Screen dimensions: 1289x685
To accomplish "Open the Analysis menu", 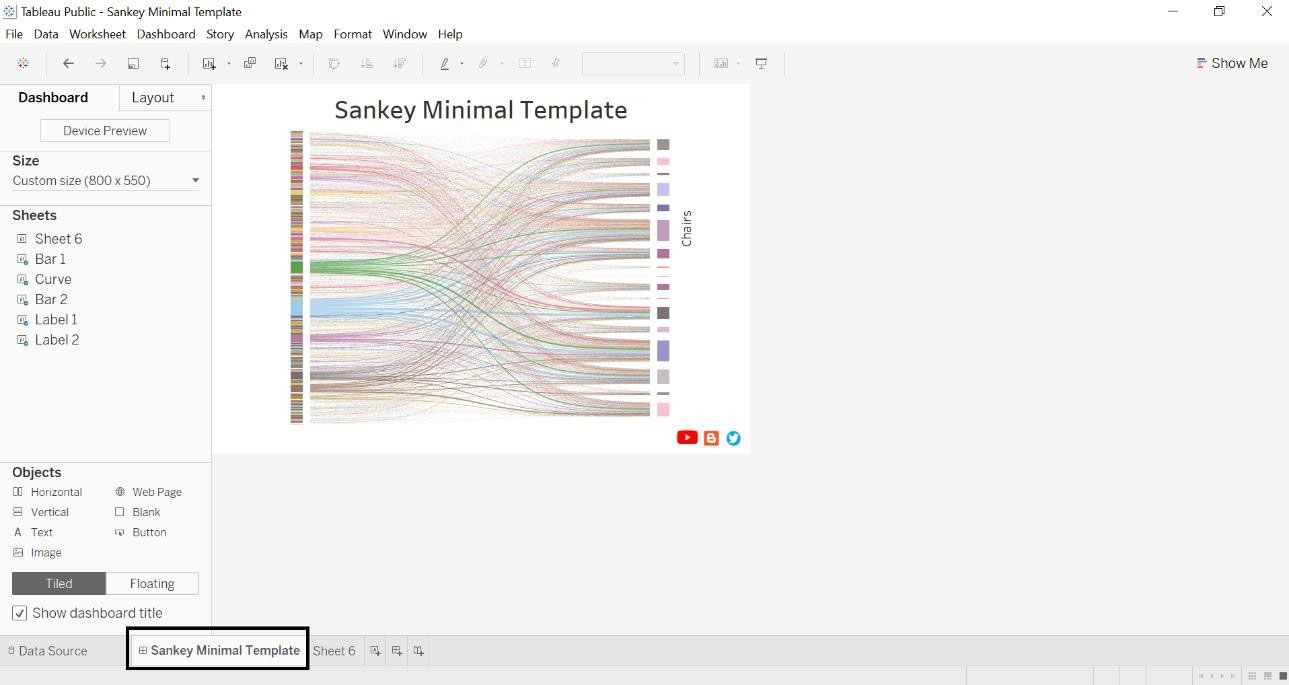I will (x=266, y=33).
